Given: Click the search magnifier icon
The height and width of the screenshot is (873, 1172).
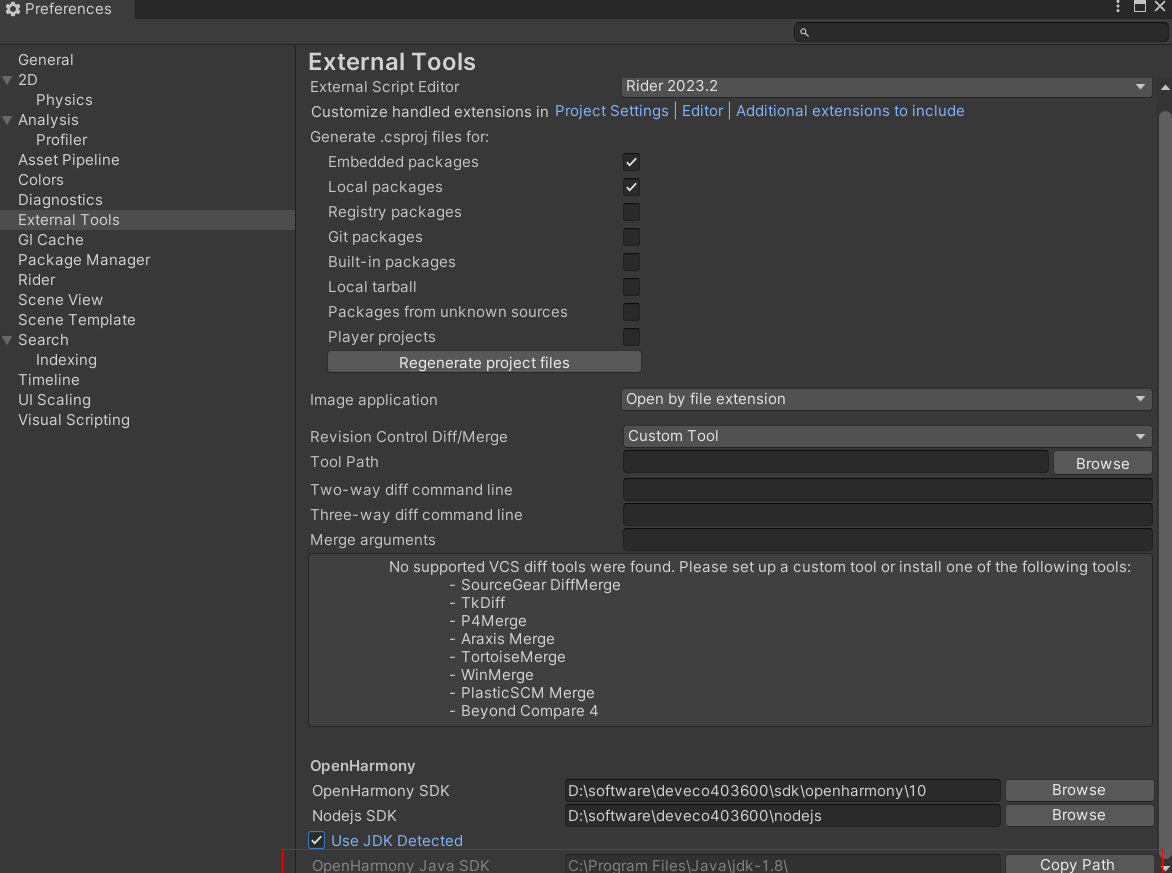Looking at the screenshot, I should (804, 32).
